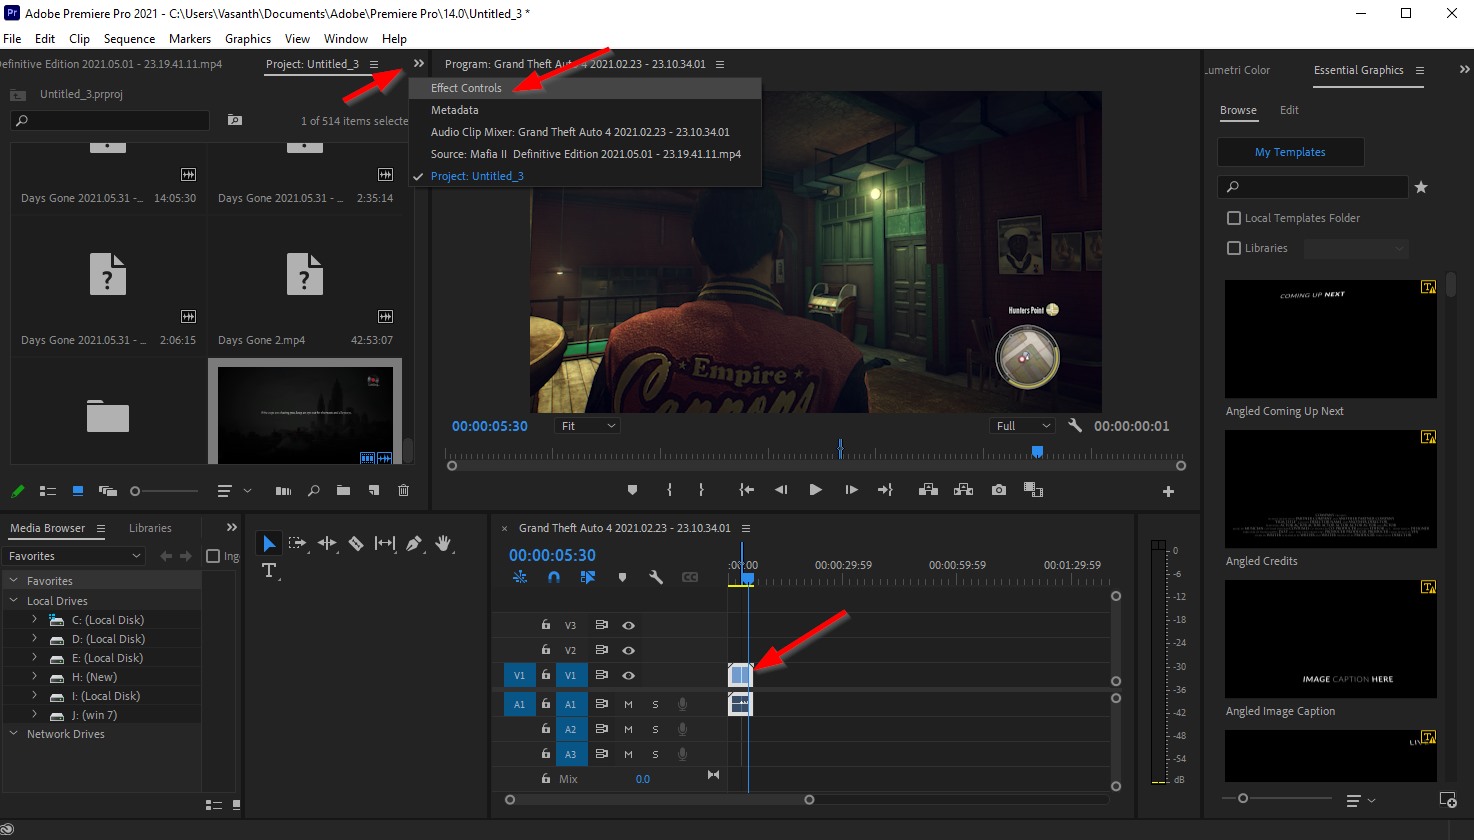Export frame with camera icon

[x=999, y=490]
